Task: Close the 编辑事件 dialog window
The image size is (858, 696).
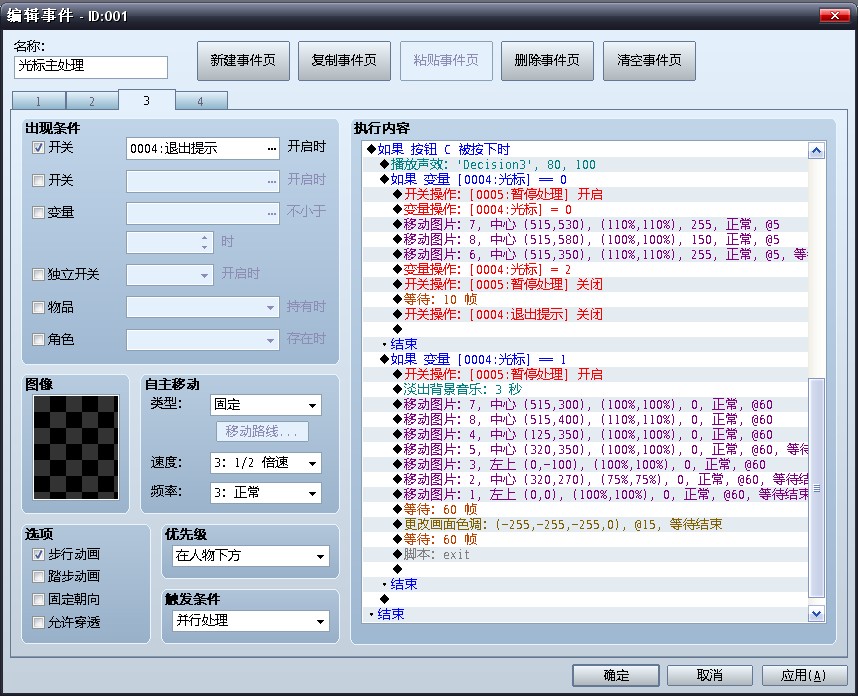Action: point(834,15)
